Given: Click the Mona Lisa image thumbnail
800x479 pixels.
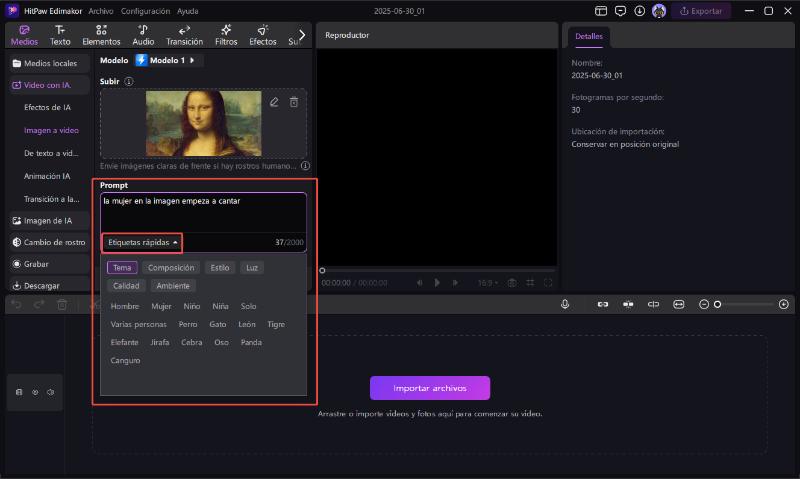Looking at the screenshot, I should click(x=204, y=123).
